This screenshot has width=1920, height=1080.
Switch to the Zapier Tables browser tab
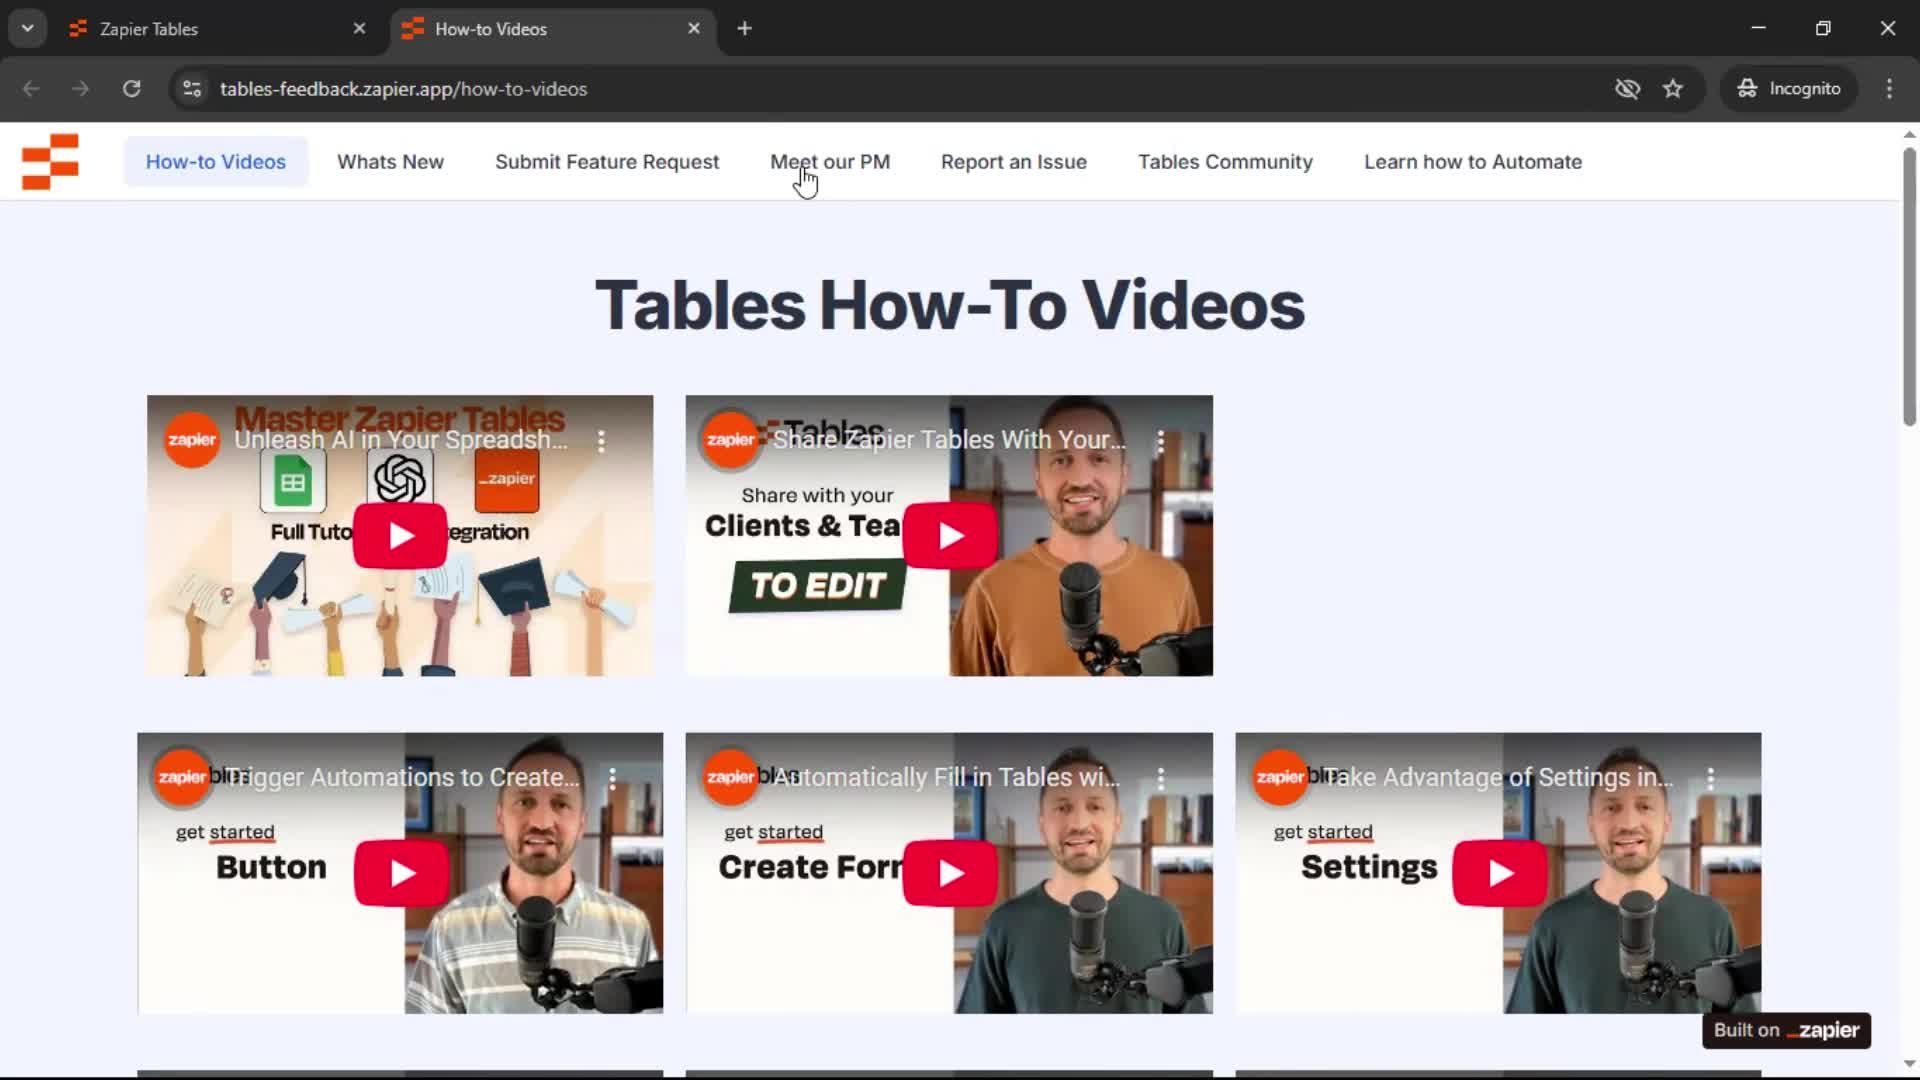coord(215,29)
